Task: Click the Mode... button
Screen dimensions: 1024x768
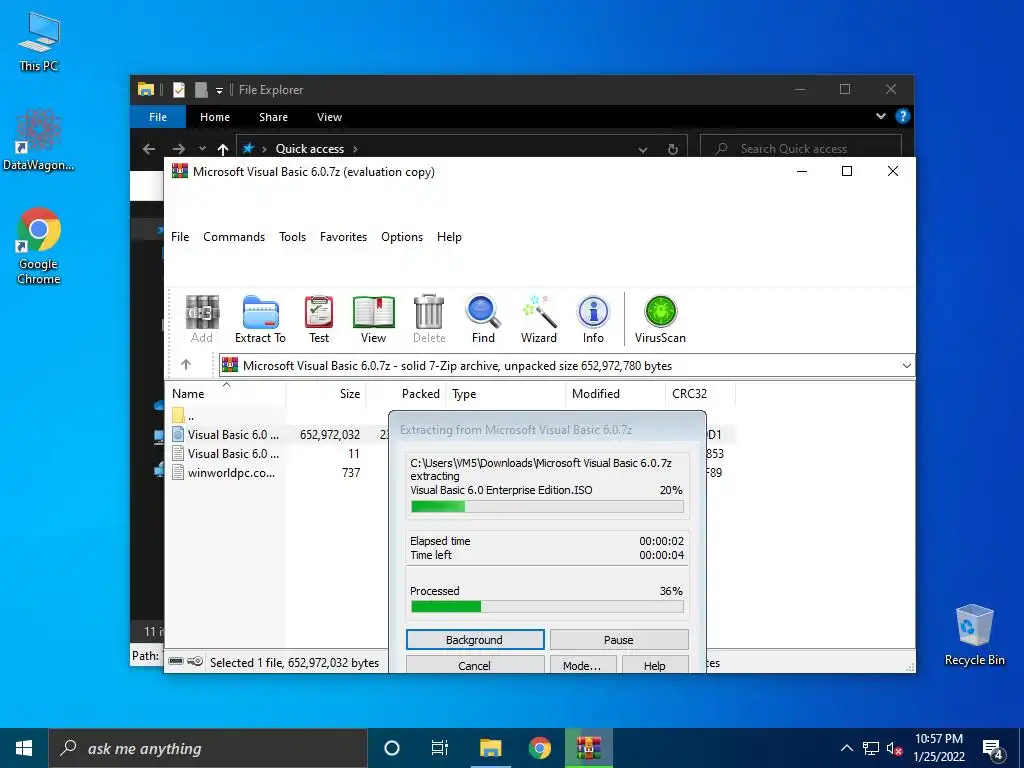Action: point(582,665)
